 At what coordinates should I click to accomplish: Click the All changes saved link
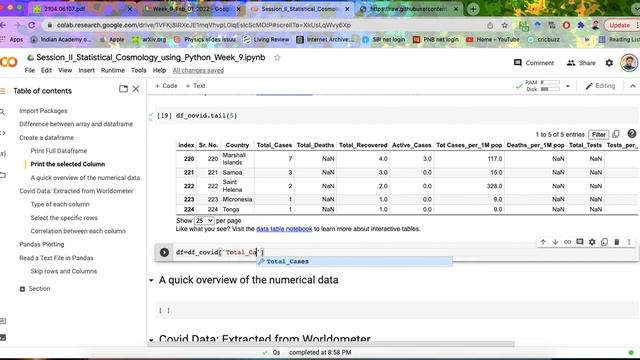pos(198,71)
